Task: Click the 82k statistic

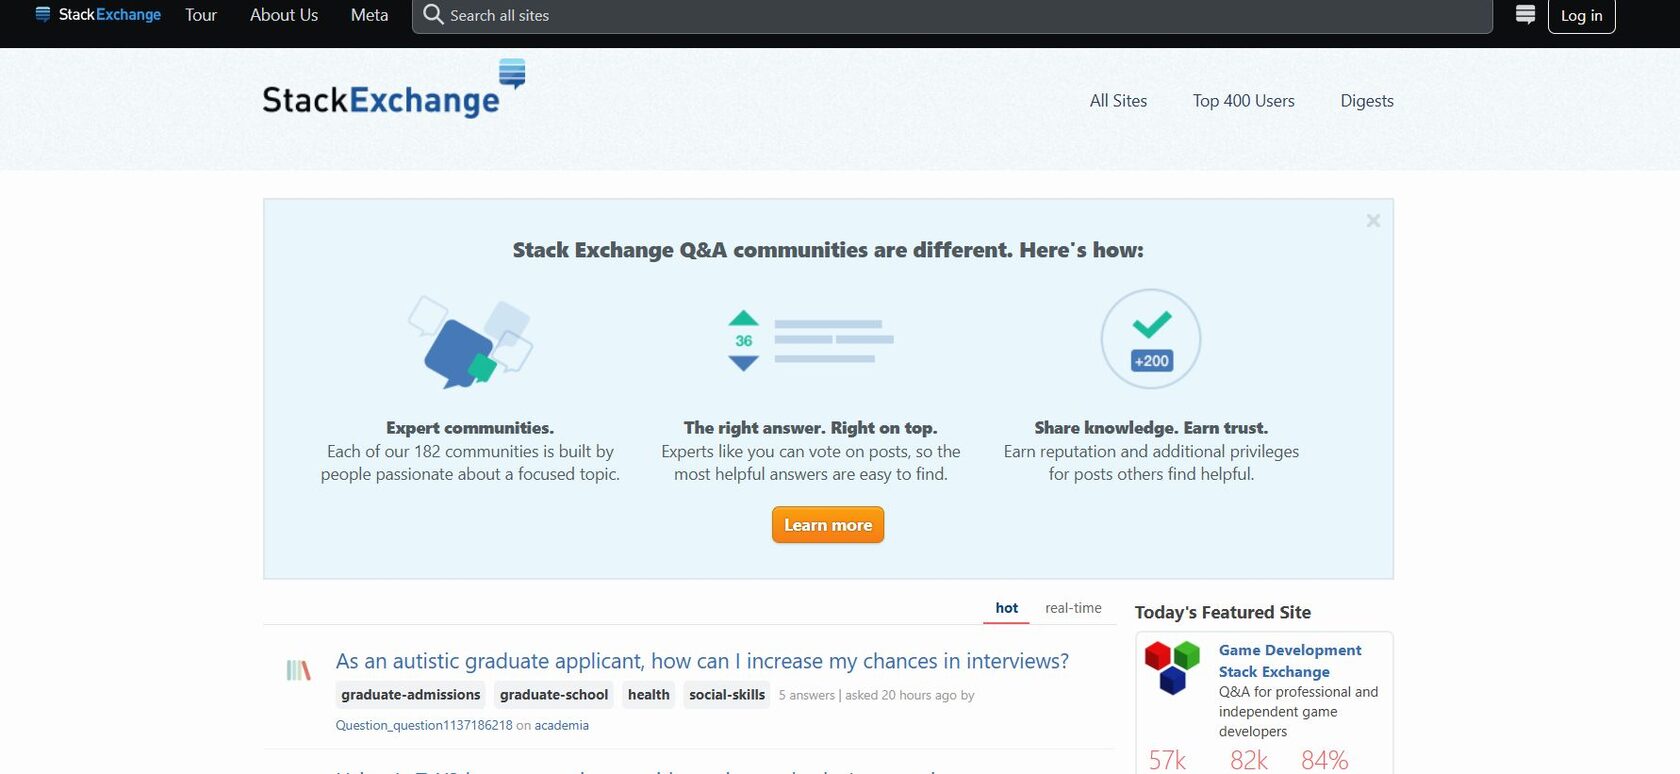Action: pos(1249,760)
